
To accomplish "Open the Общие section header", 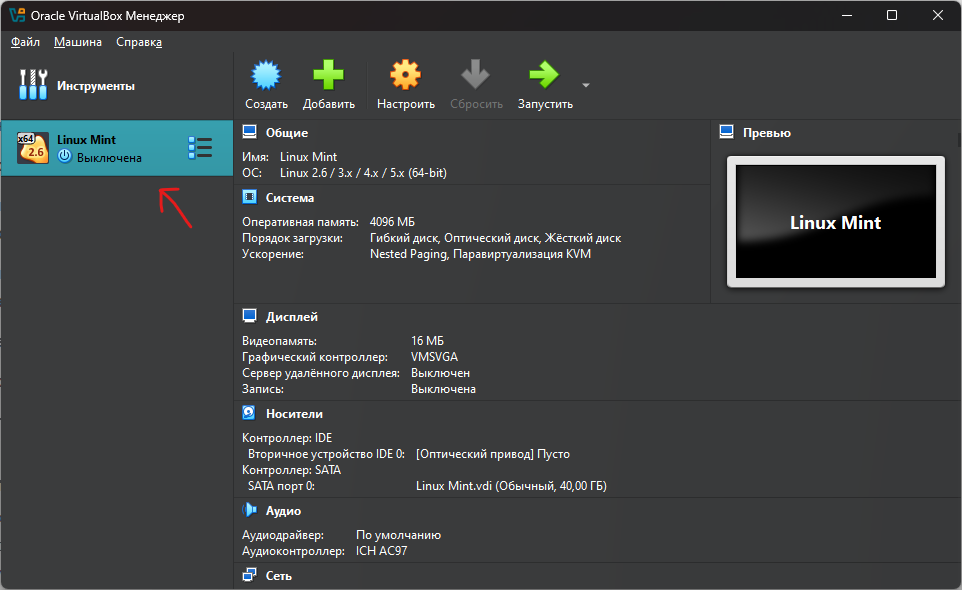I will (287, 132).
